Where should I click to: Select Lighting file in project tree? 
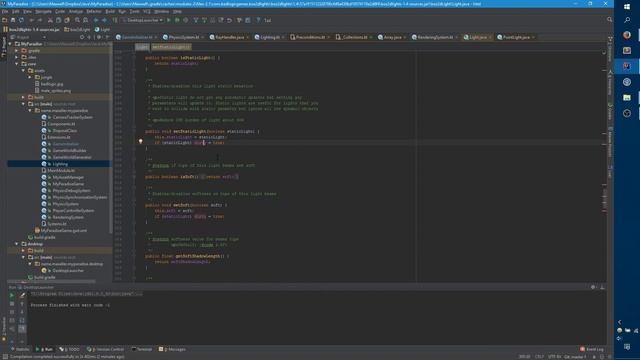[x=60, y=164]
